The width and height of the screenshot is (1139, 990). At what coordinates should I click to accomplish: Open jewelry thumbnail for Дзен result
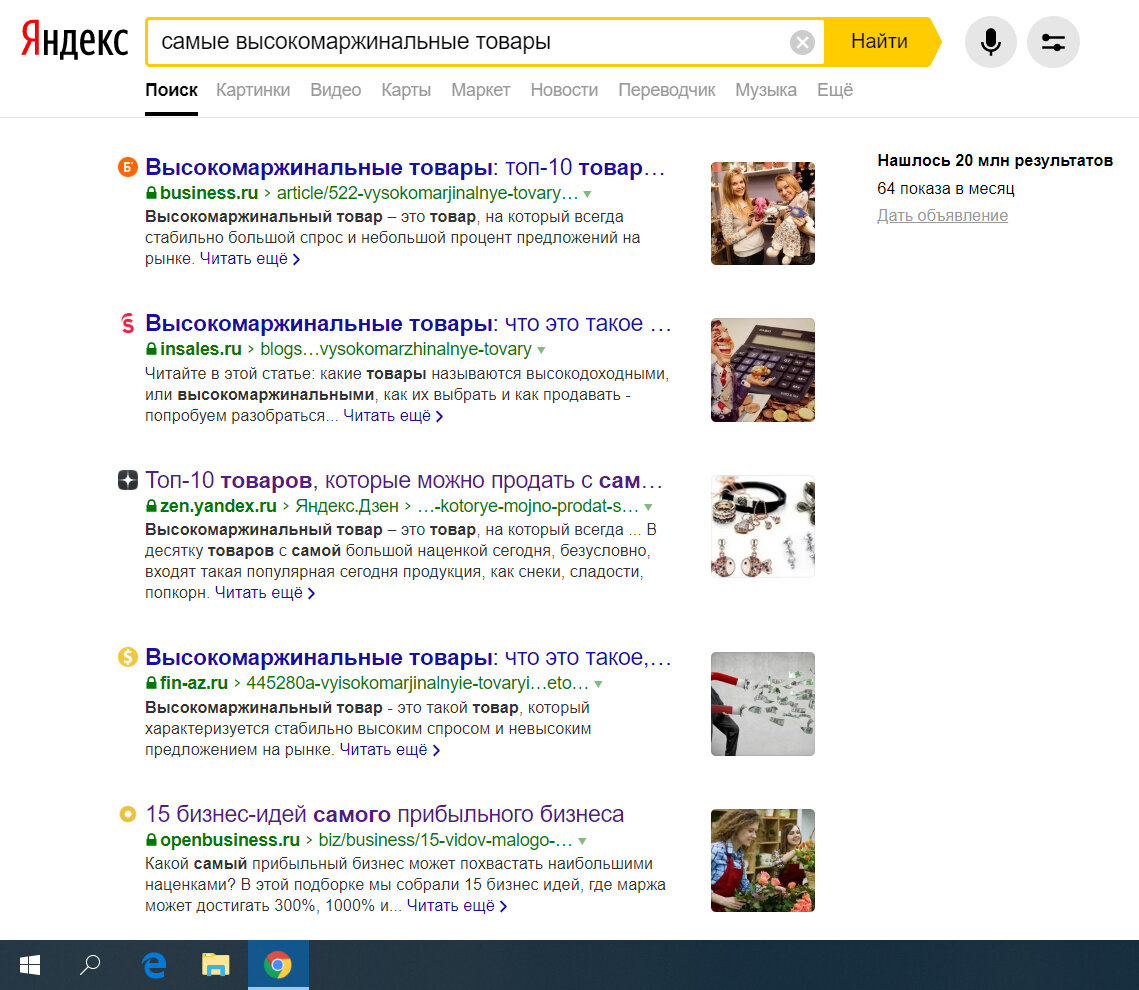[x=763, y=527]
